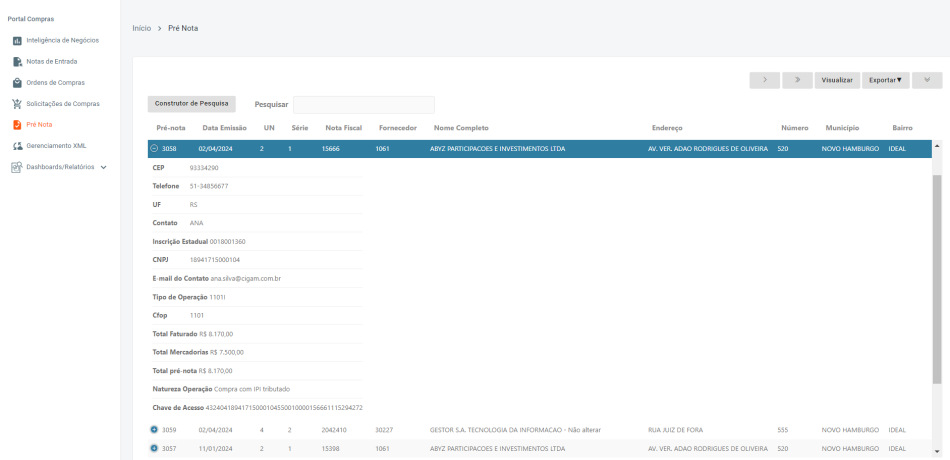Open Solicitações de Compras menu item
950x460 pixels.
tap(62, 104)
